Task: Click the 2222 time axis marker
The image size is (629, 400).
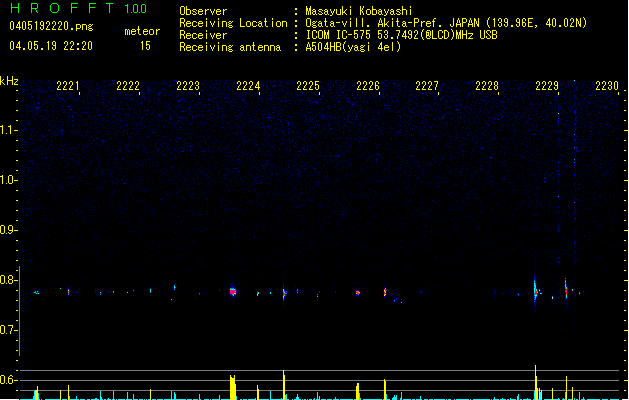Action: click(128, 86)
